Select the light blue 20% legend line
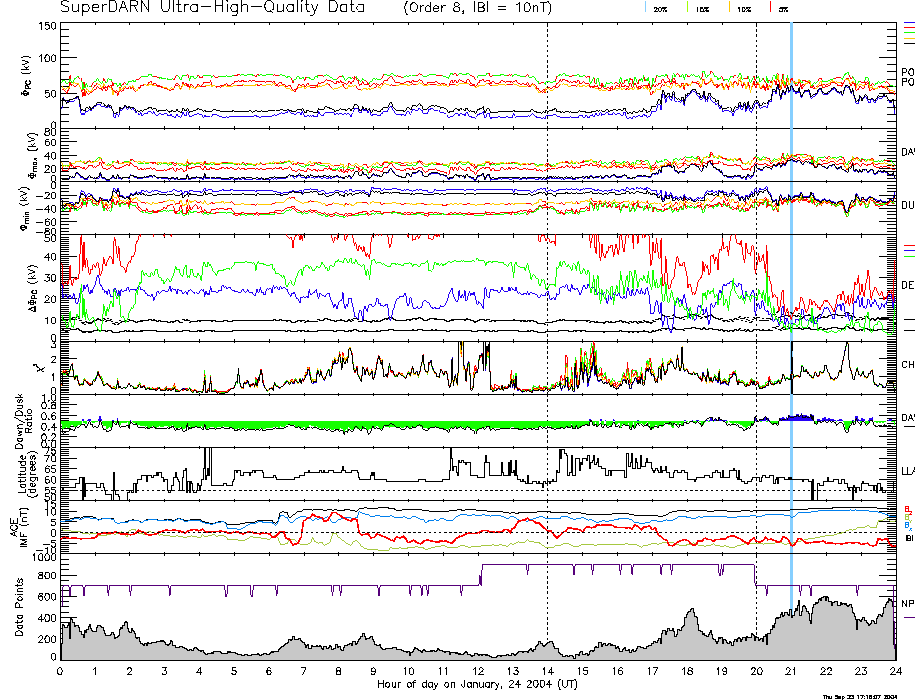 pos(645,8)
